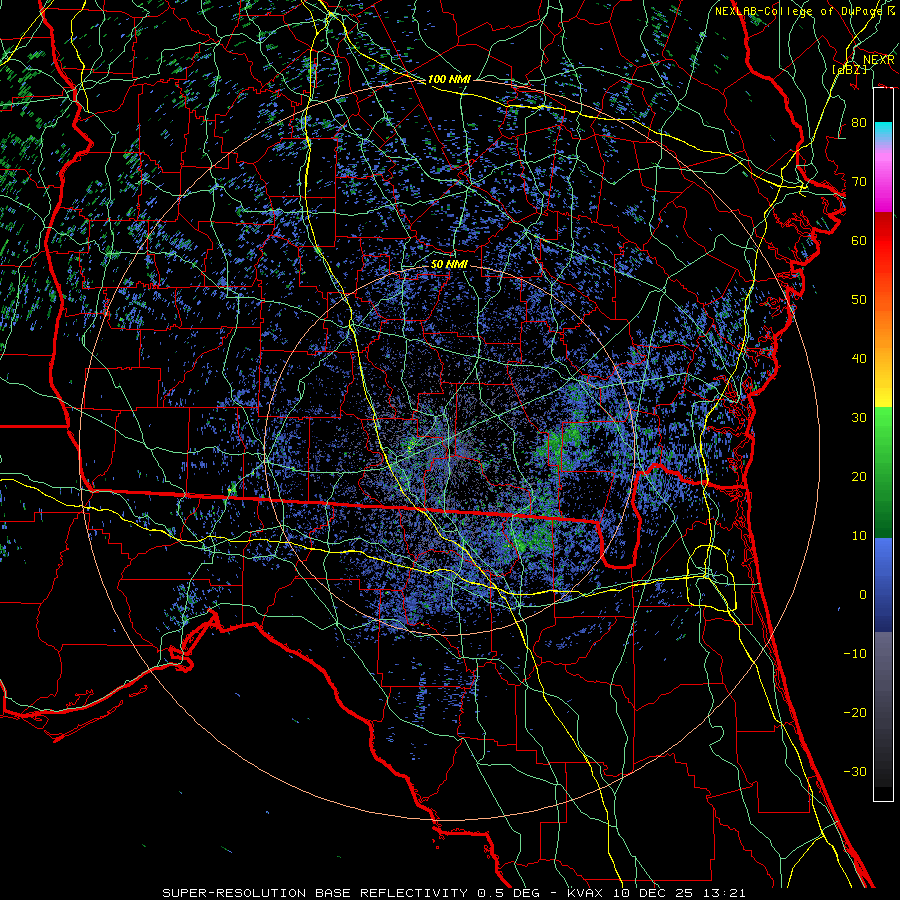This screenshot has height=900, width=900.
Task: Click the "100 NMI" range ring label
Action: [449, 79]
